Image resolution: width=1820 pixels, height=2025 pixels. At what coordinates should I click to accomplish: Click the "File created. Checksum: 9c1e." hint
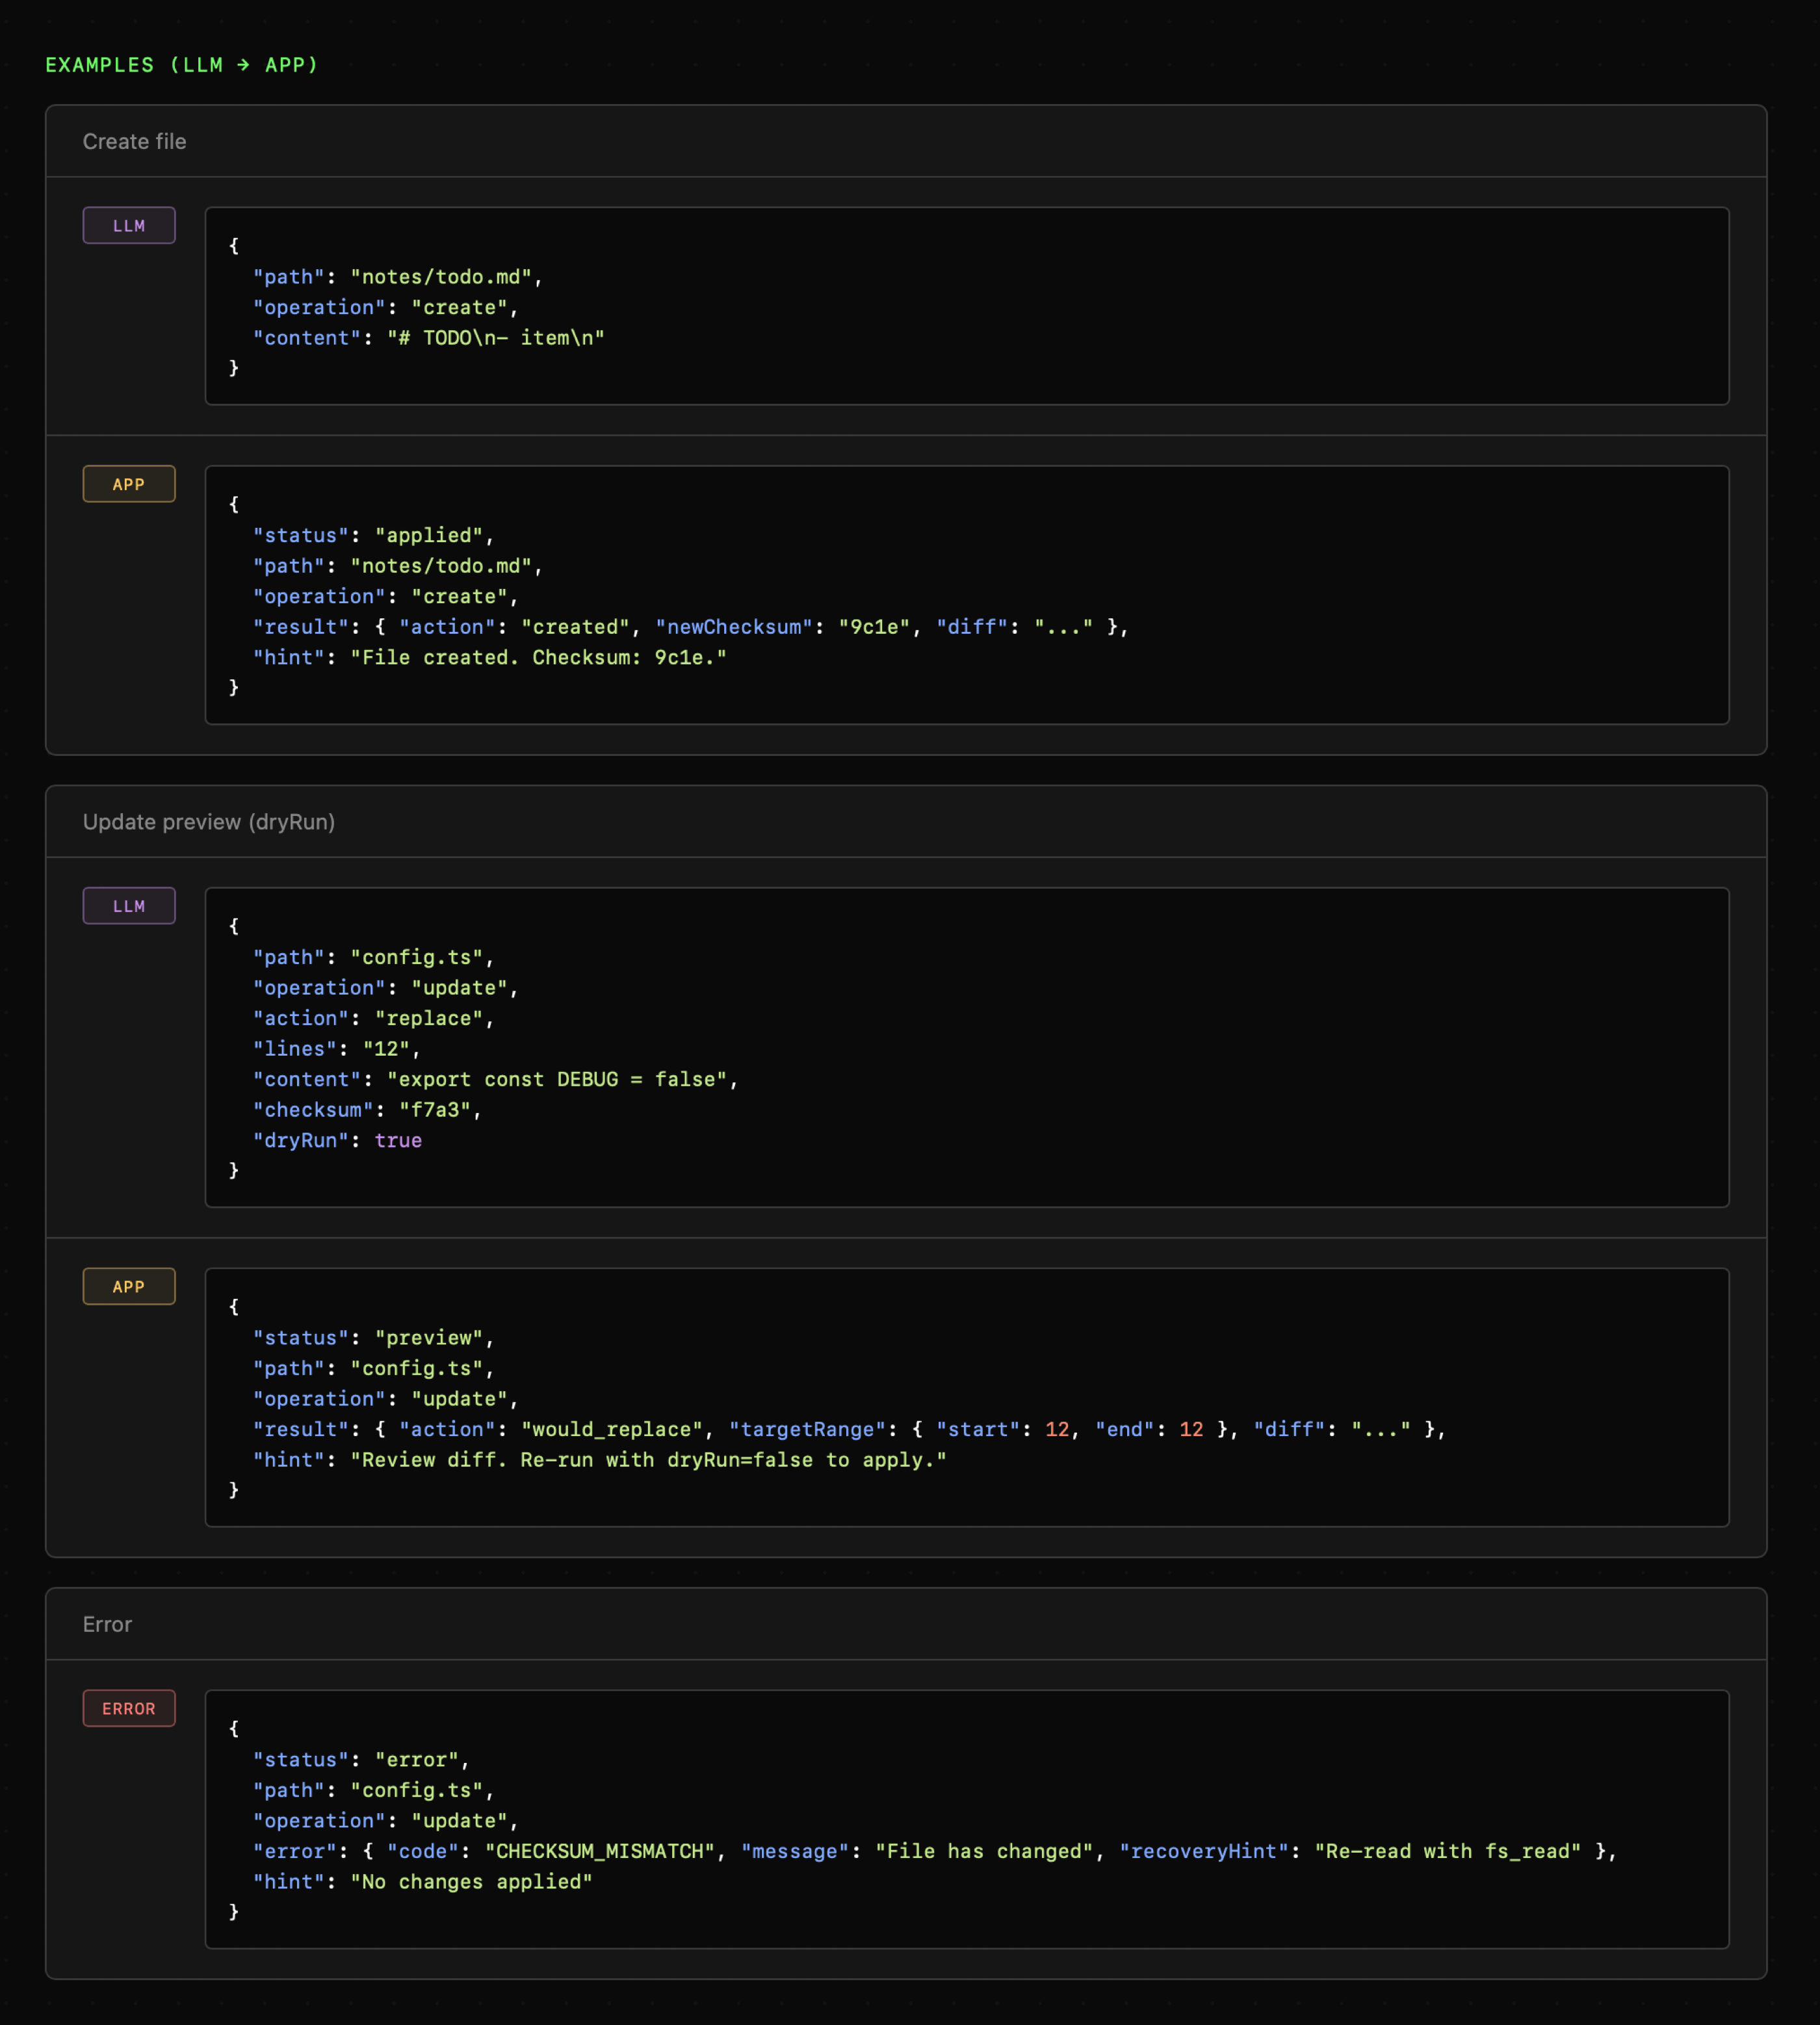[538, 658]
